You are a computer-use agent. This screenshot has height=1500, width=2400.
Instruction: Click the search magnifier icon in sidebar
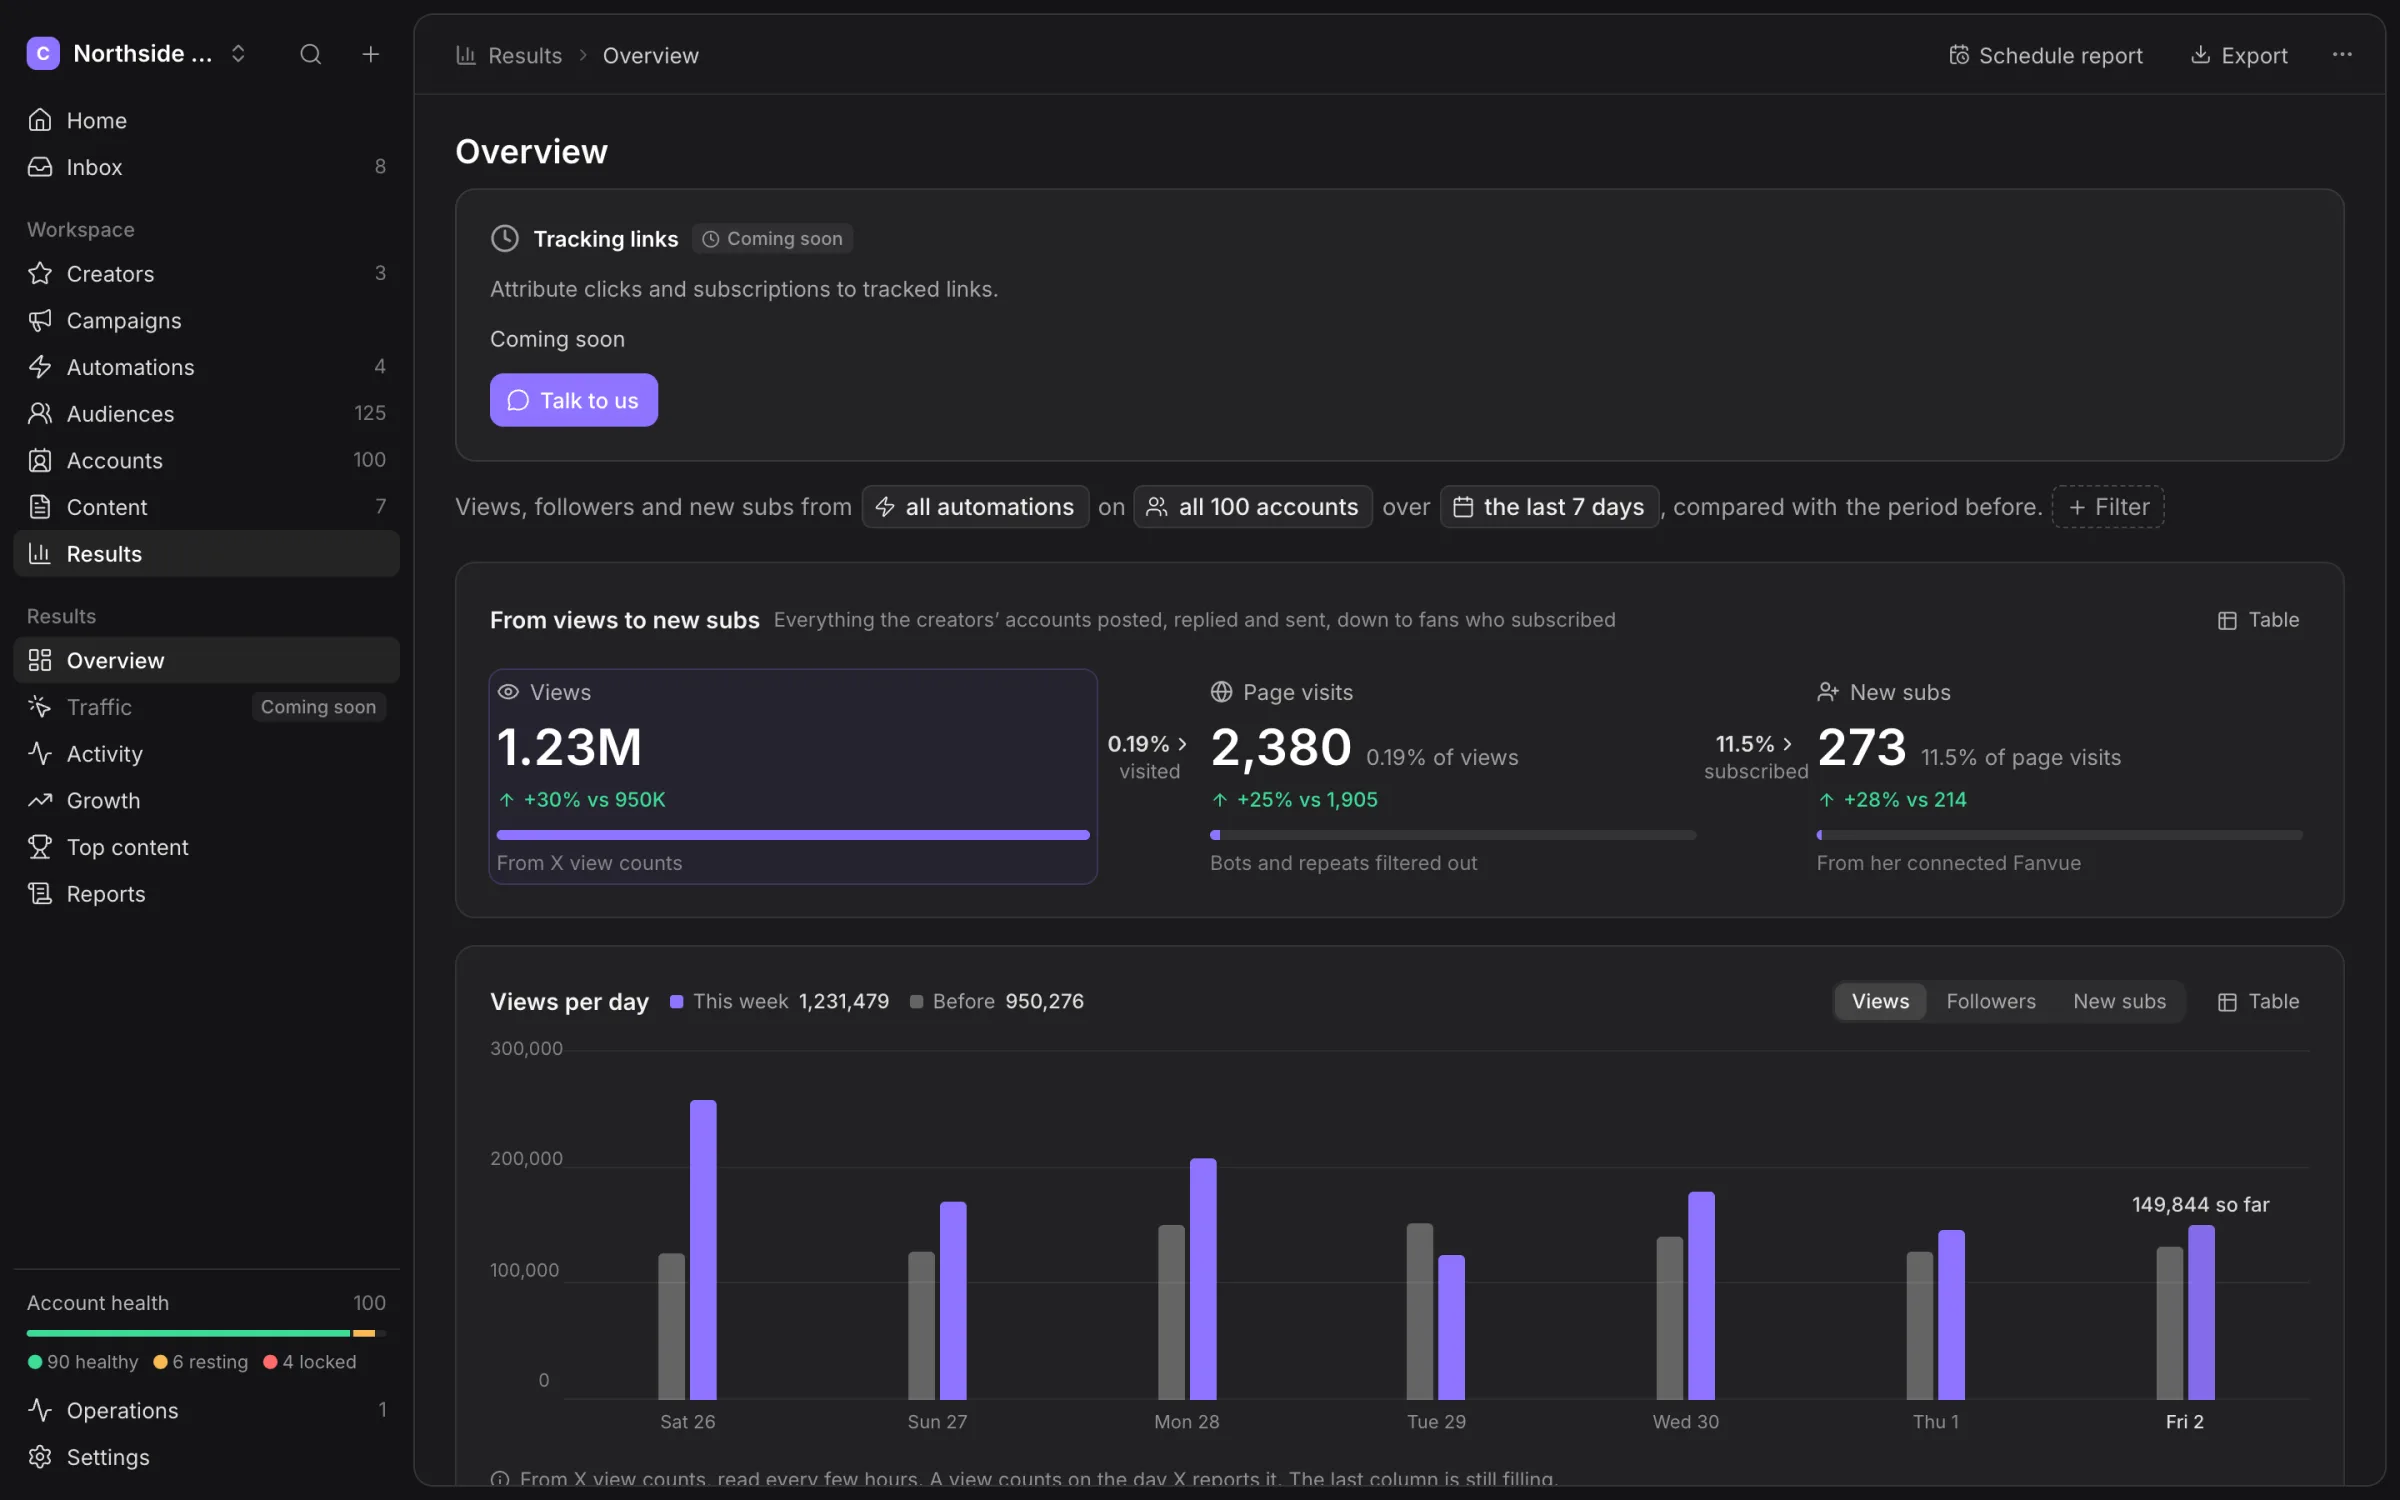pos(310,54)
